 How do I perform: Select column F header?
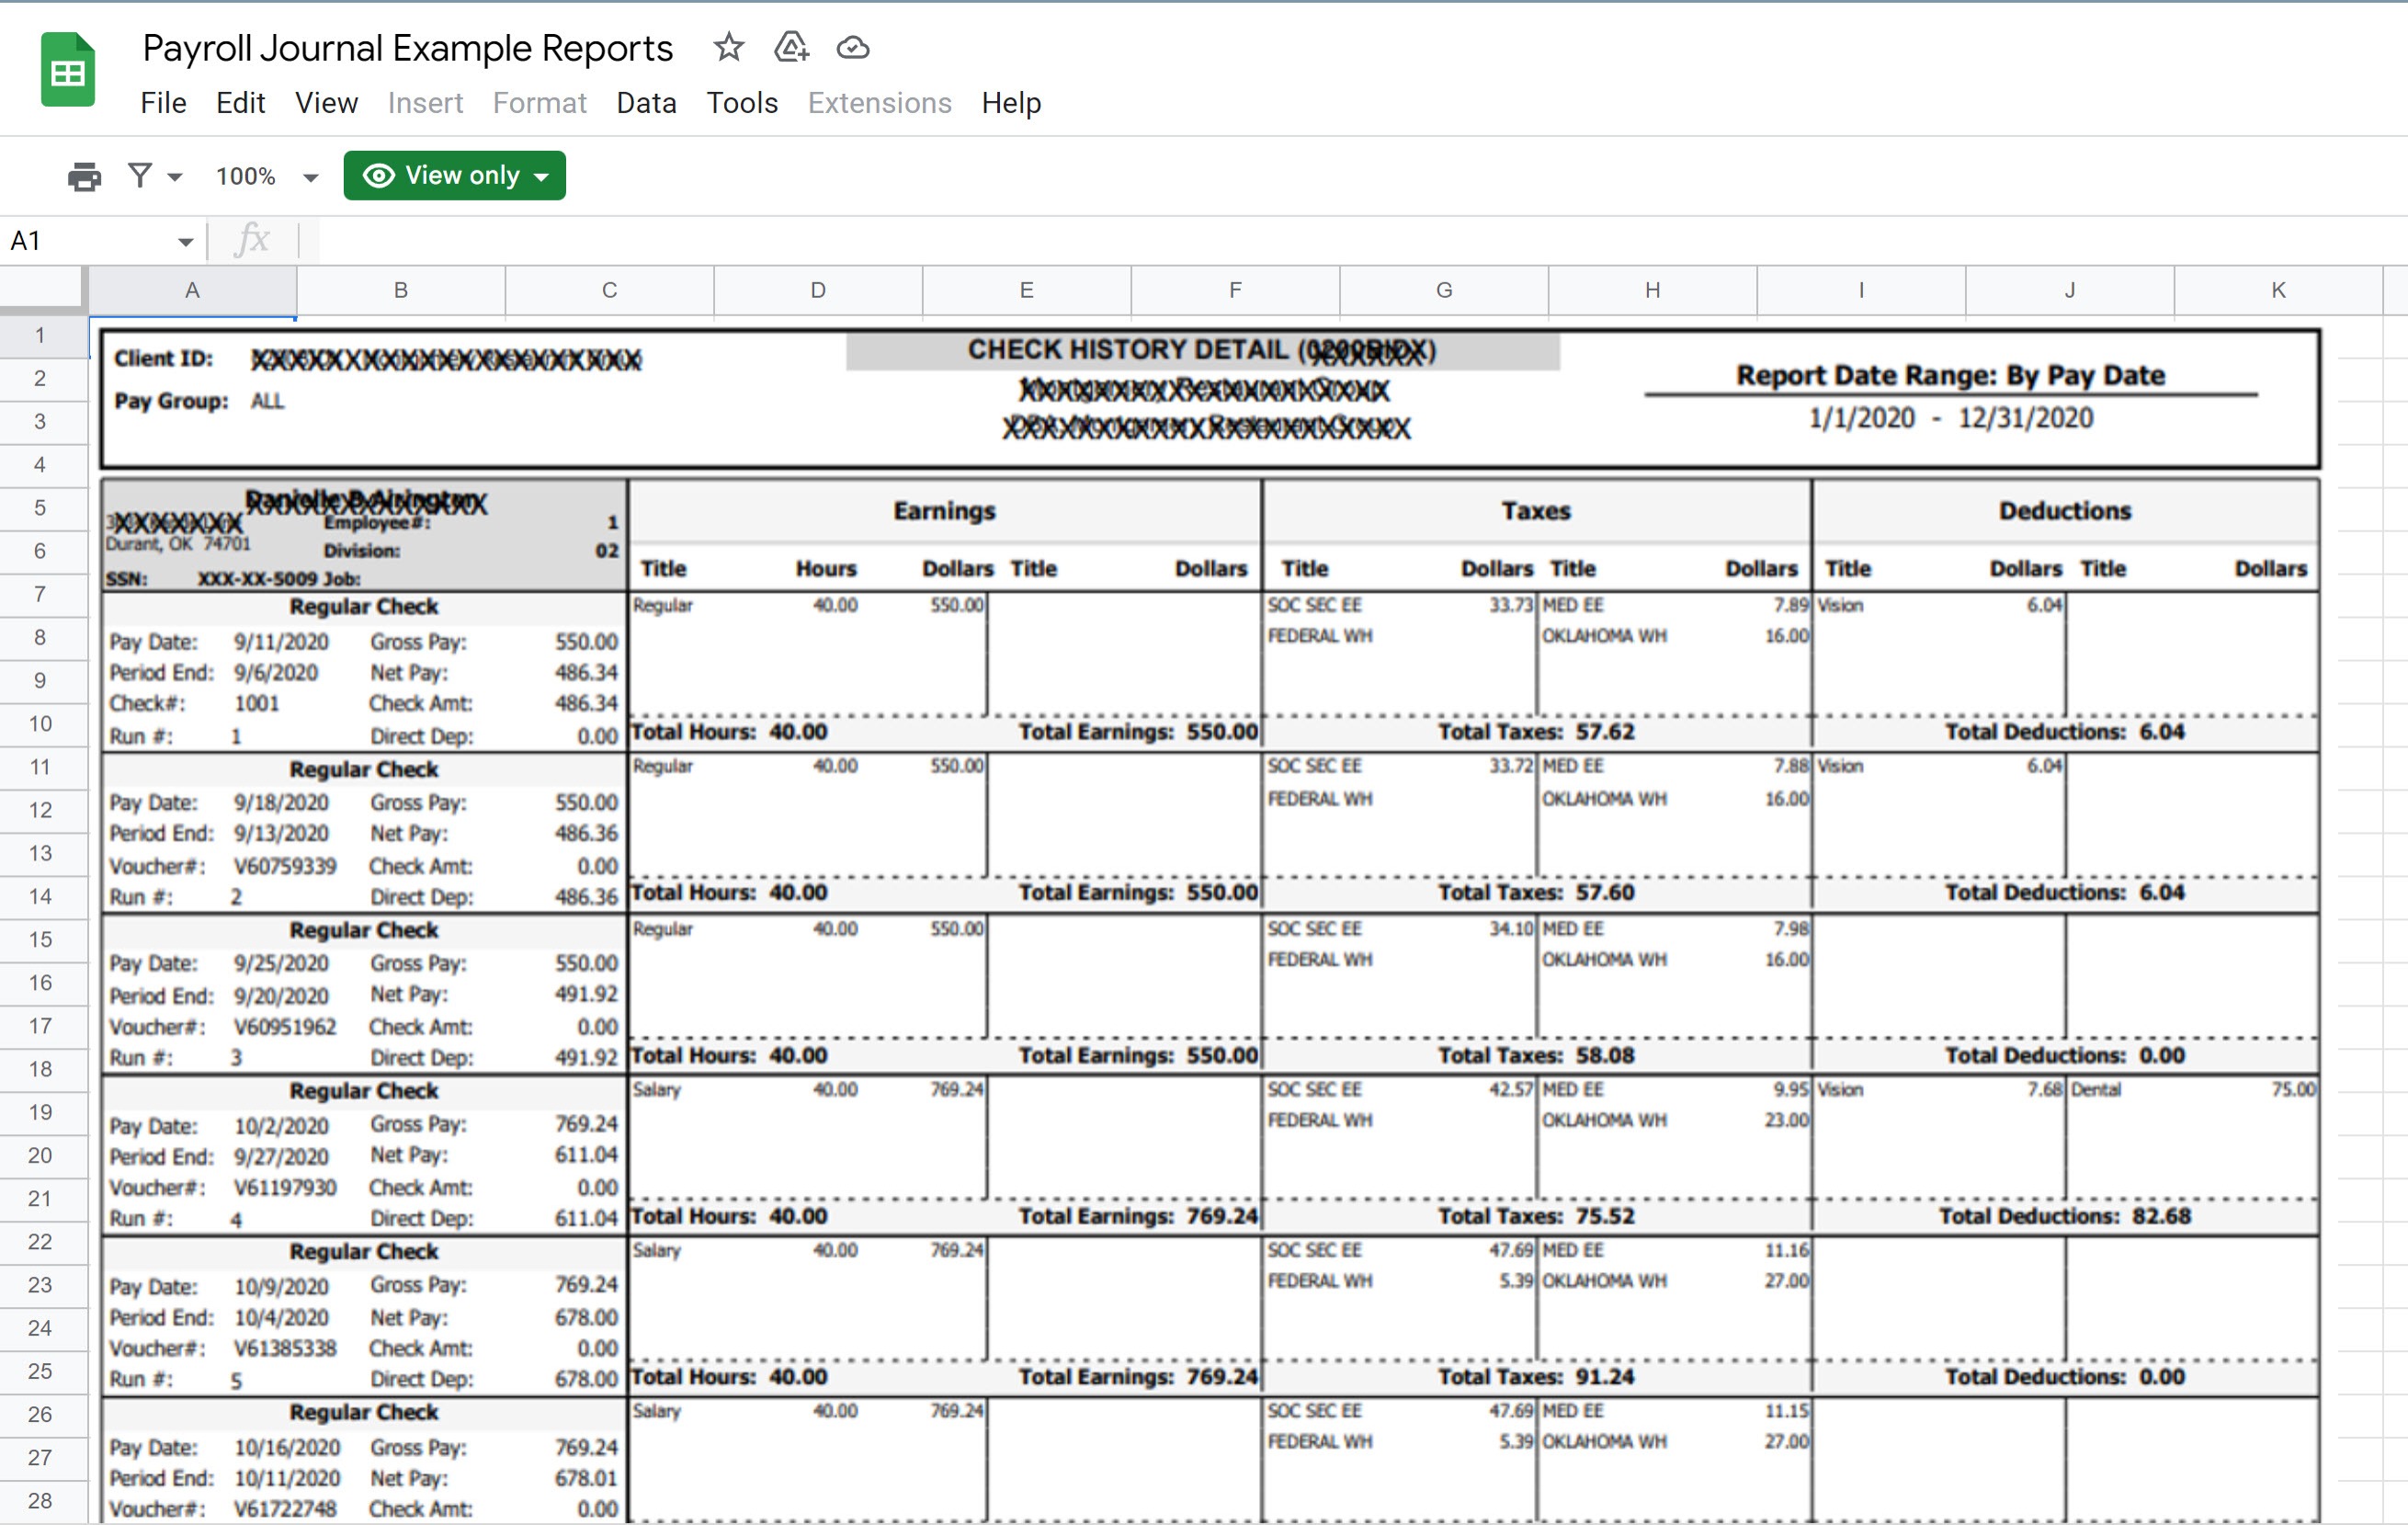1235,291
